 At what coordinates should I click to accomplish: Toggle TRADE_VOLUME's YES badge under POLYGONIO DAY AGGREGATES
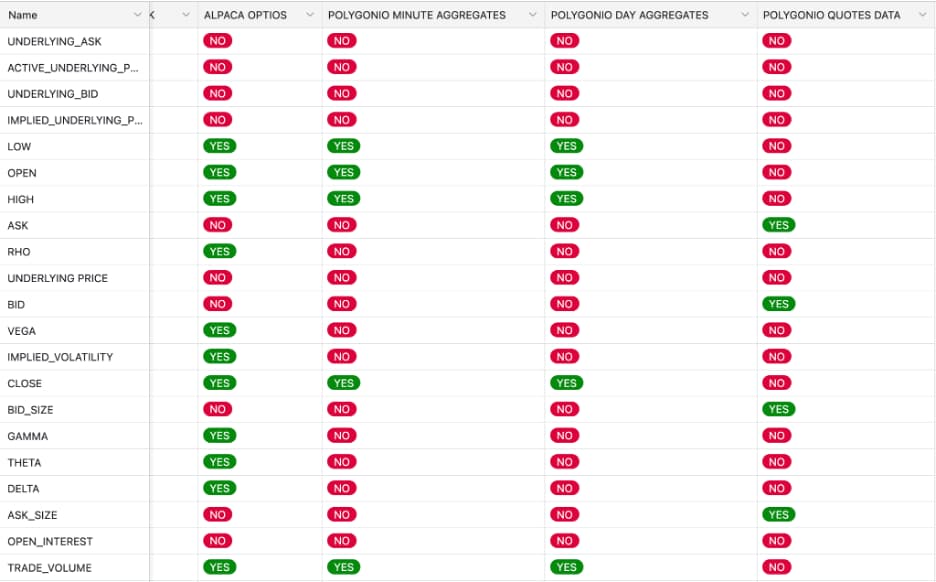click(x=566, y=567)
